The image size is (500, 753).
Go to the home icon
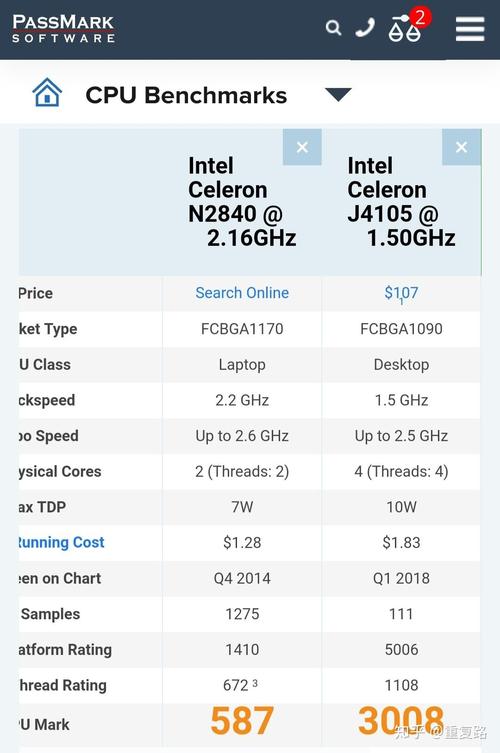click(47, 92)
